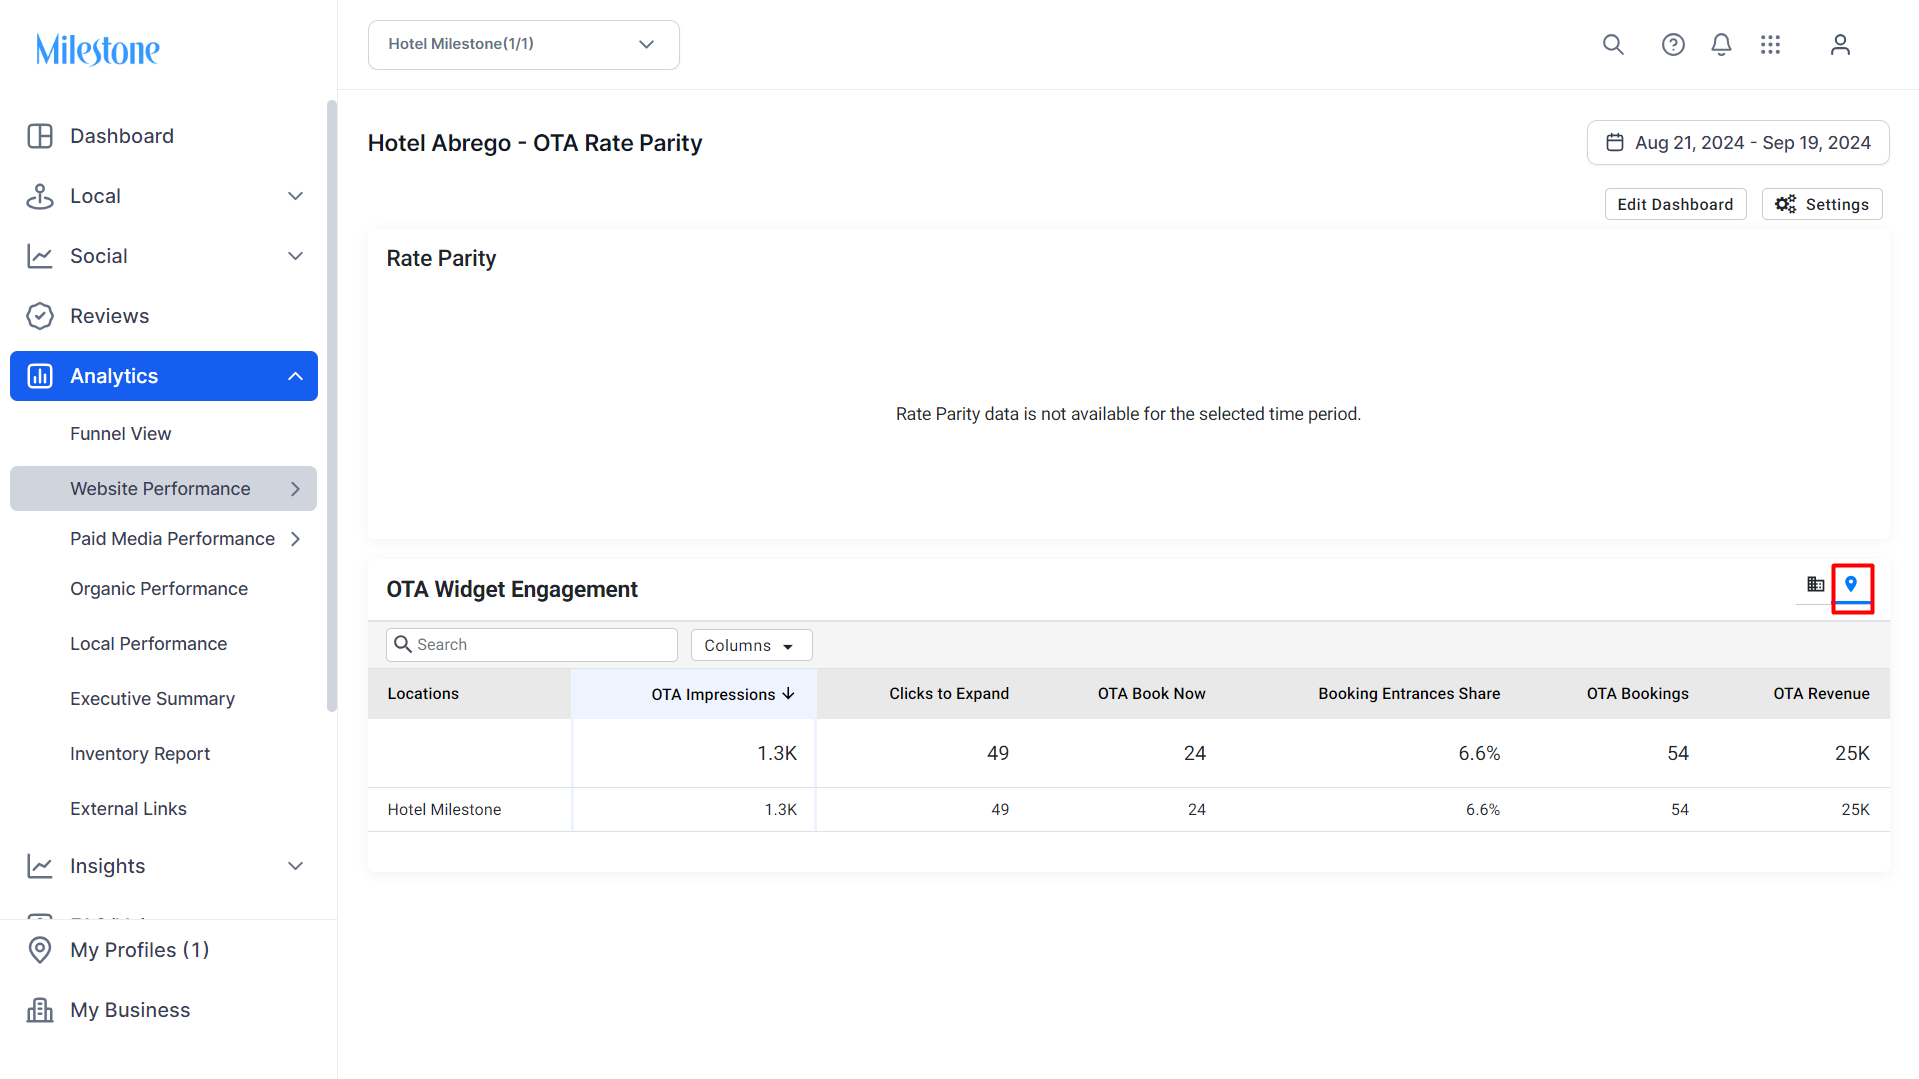Click the Dashboard layout icon
This screenshot has width=1919, height=1079.
[x=40, y=136]
